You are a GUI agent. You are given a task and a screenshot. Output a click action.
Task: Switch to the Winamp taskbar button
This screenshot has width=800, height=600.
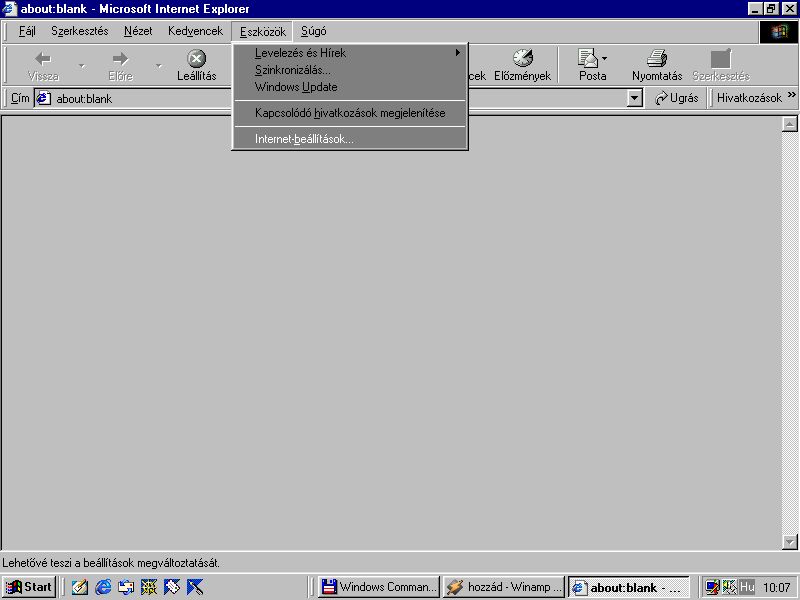(504, 587)
